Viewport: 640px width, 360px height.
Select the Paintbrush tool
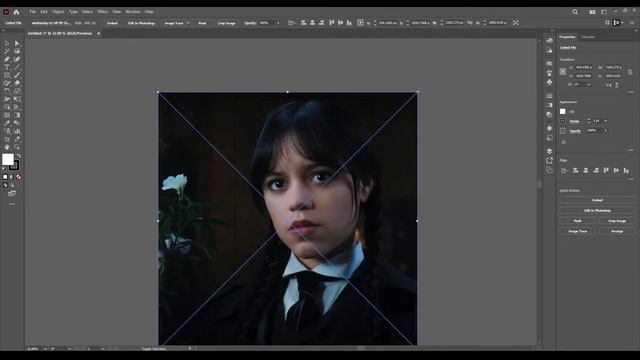[x=17, y=75]
